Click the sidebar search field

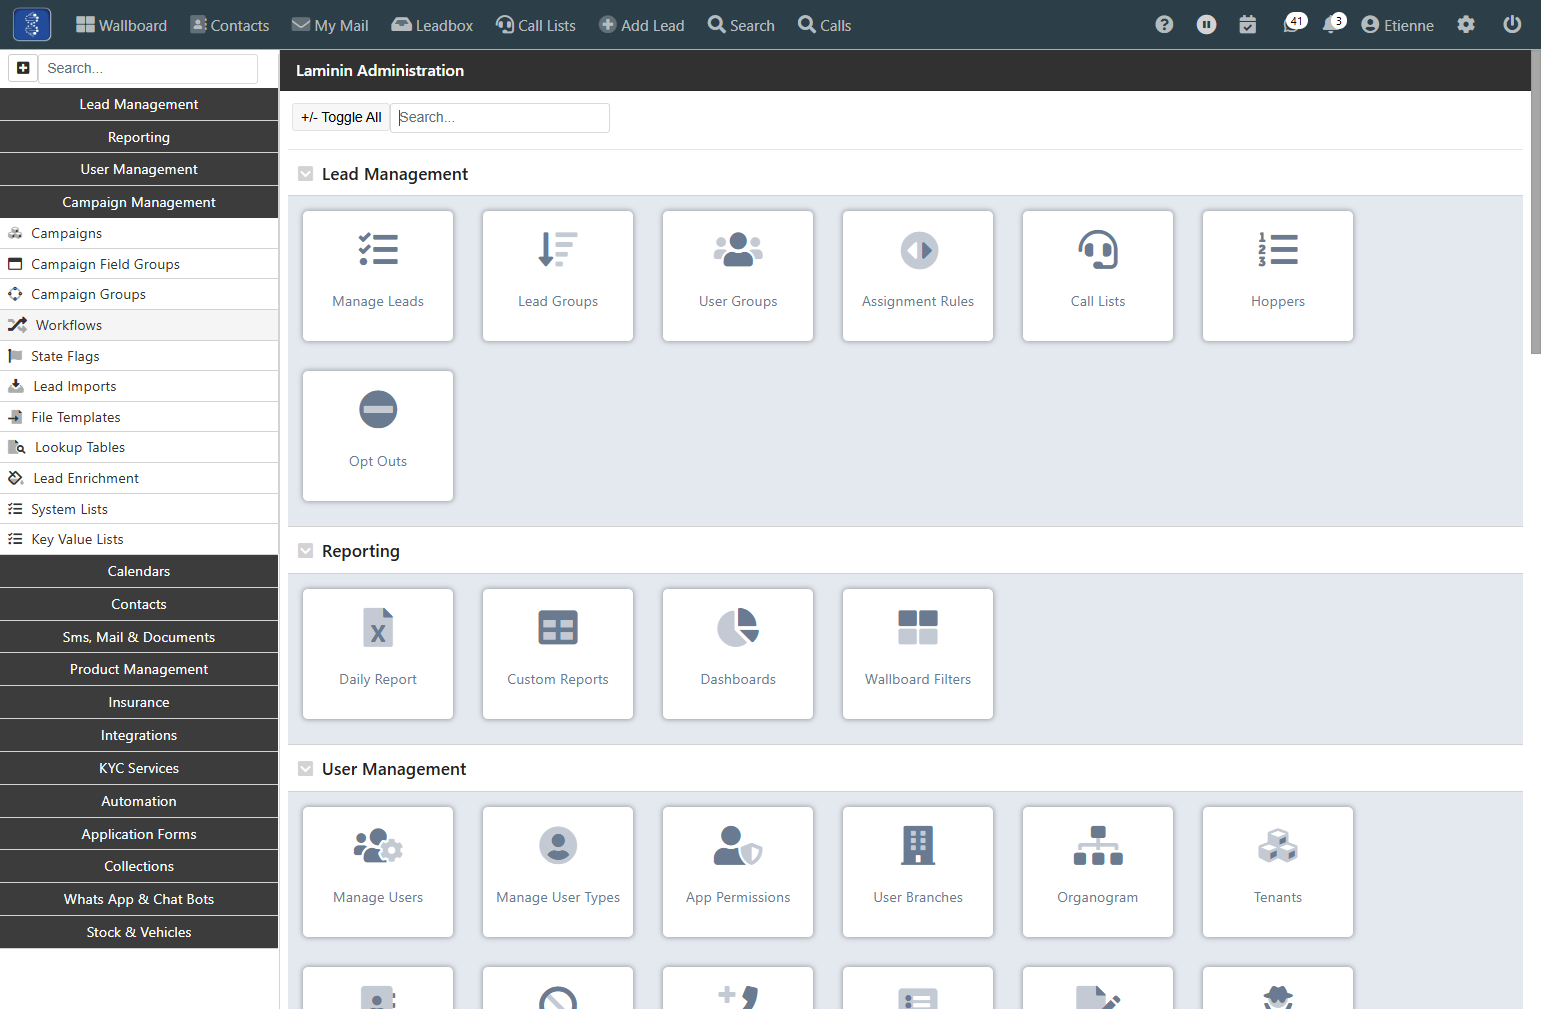coord(148,68)
